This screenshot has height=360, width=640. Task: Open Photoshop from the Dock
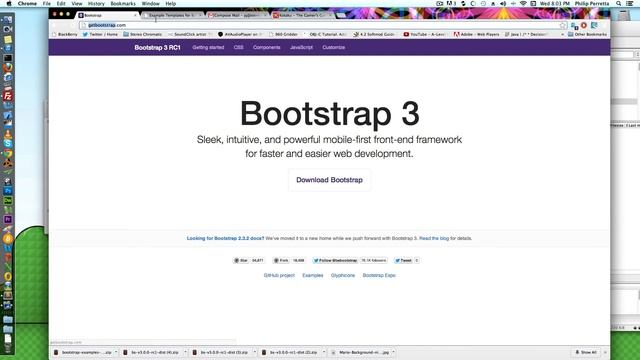pyautogui.click(x=8, y=191)
